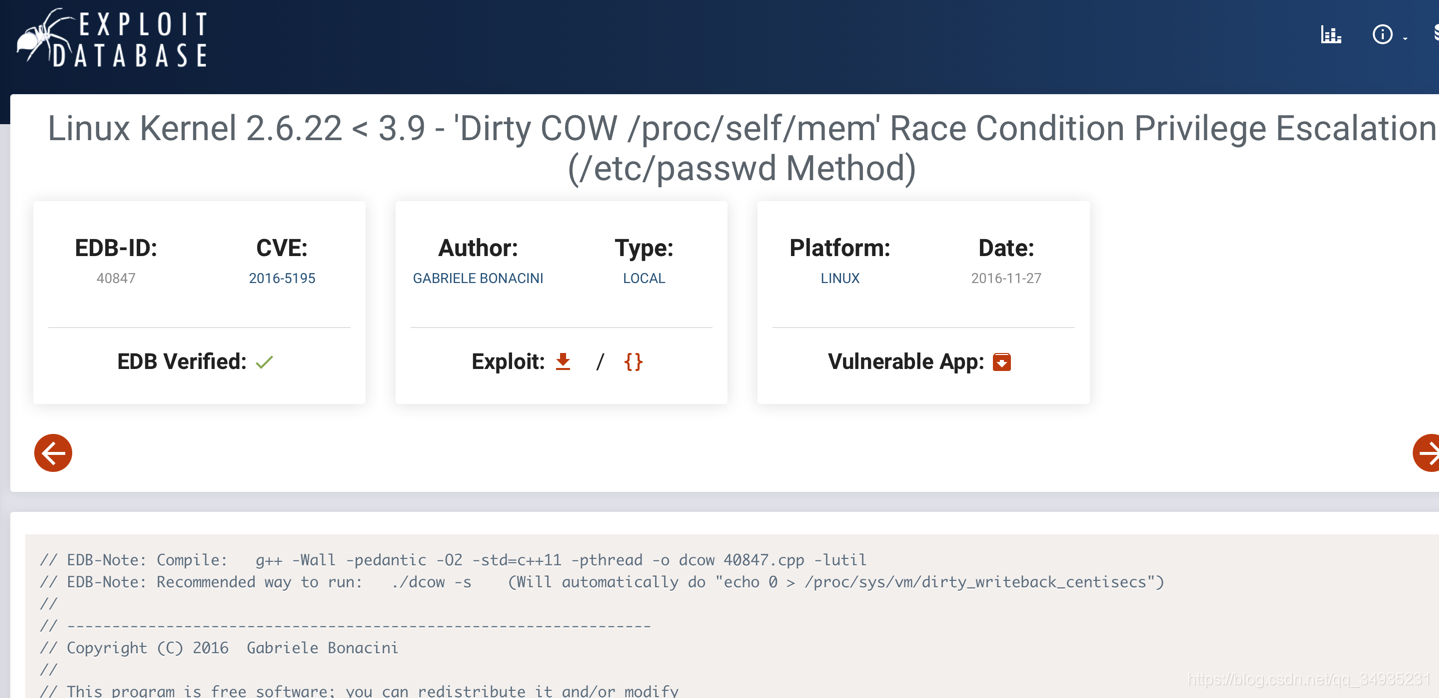The height and width of the screenshot is (698, 1439).
Task: Expand the info menu dropdown arrow
Action: (x=1405, y=38)
